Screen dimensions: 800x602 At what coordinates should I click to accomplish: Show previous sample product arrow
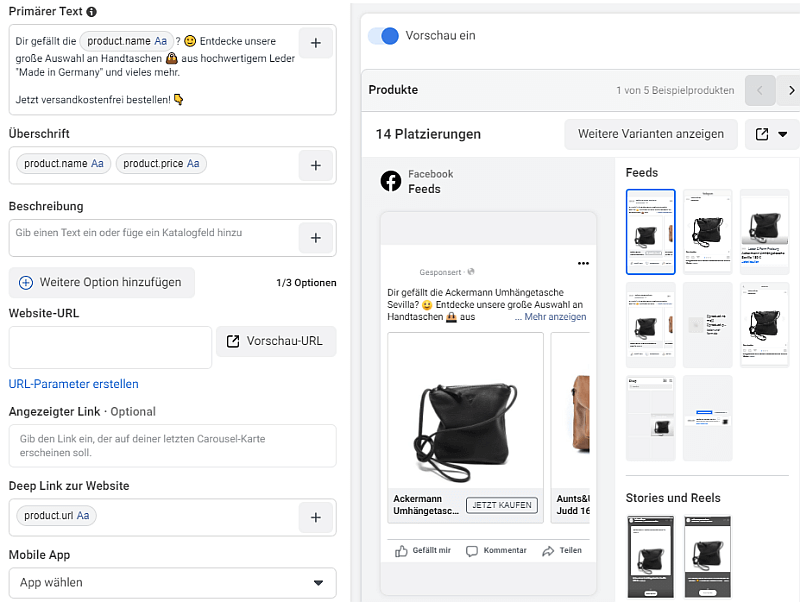pos(760,90)
